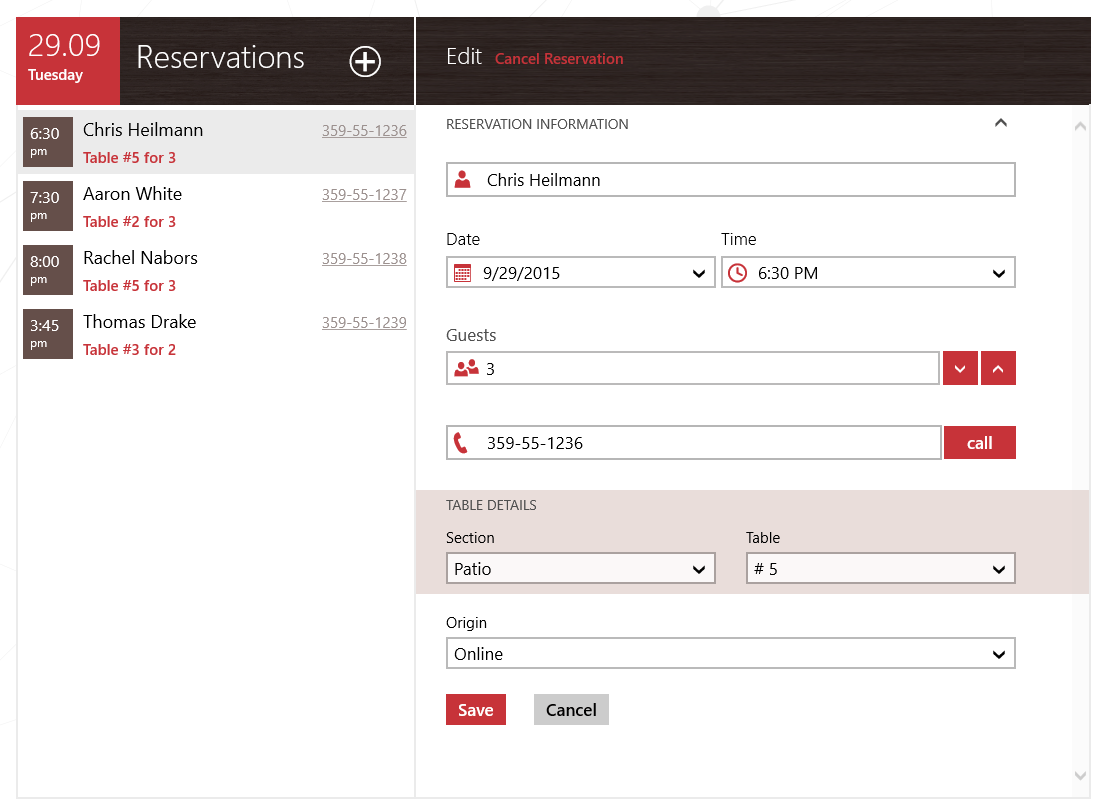Click the phone handset icon
The height and width of the screenshot is (807, 1101).
coord(461,442)
